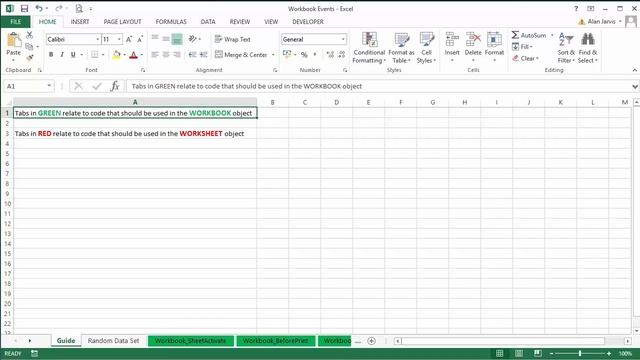
Task: Expand the formula bar
Action: [x=635, y=86]
